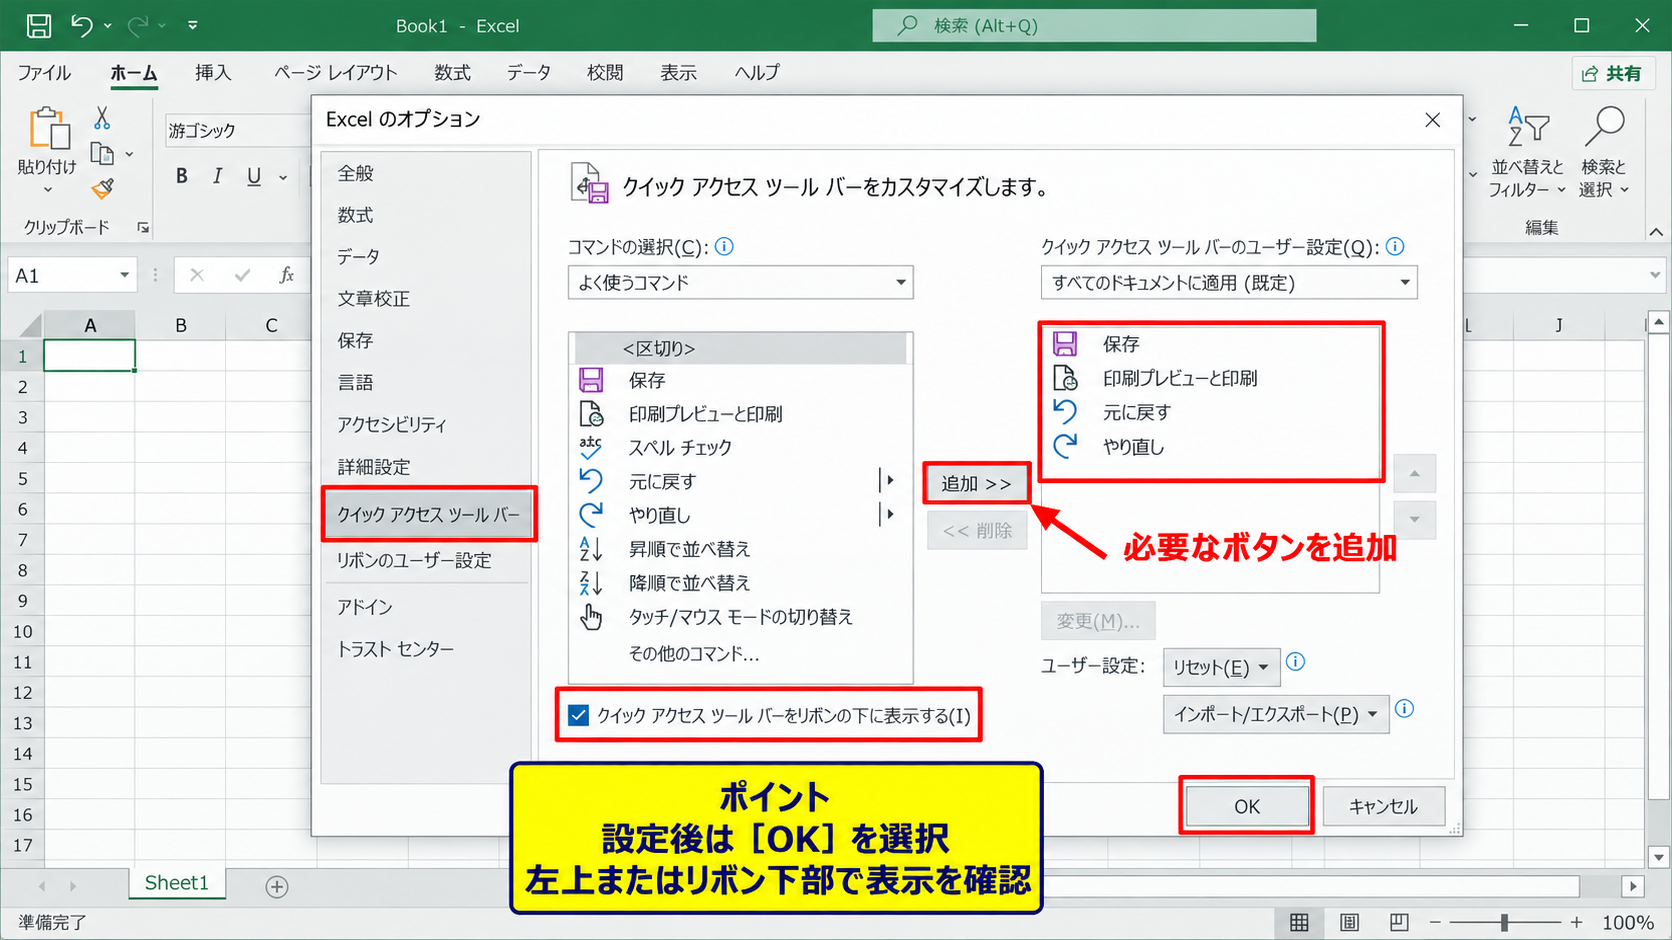The image size is (1672, 940).
Task: Click the Redo icon in title bar
Action: pyautogui.click(x=138, y=25)
